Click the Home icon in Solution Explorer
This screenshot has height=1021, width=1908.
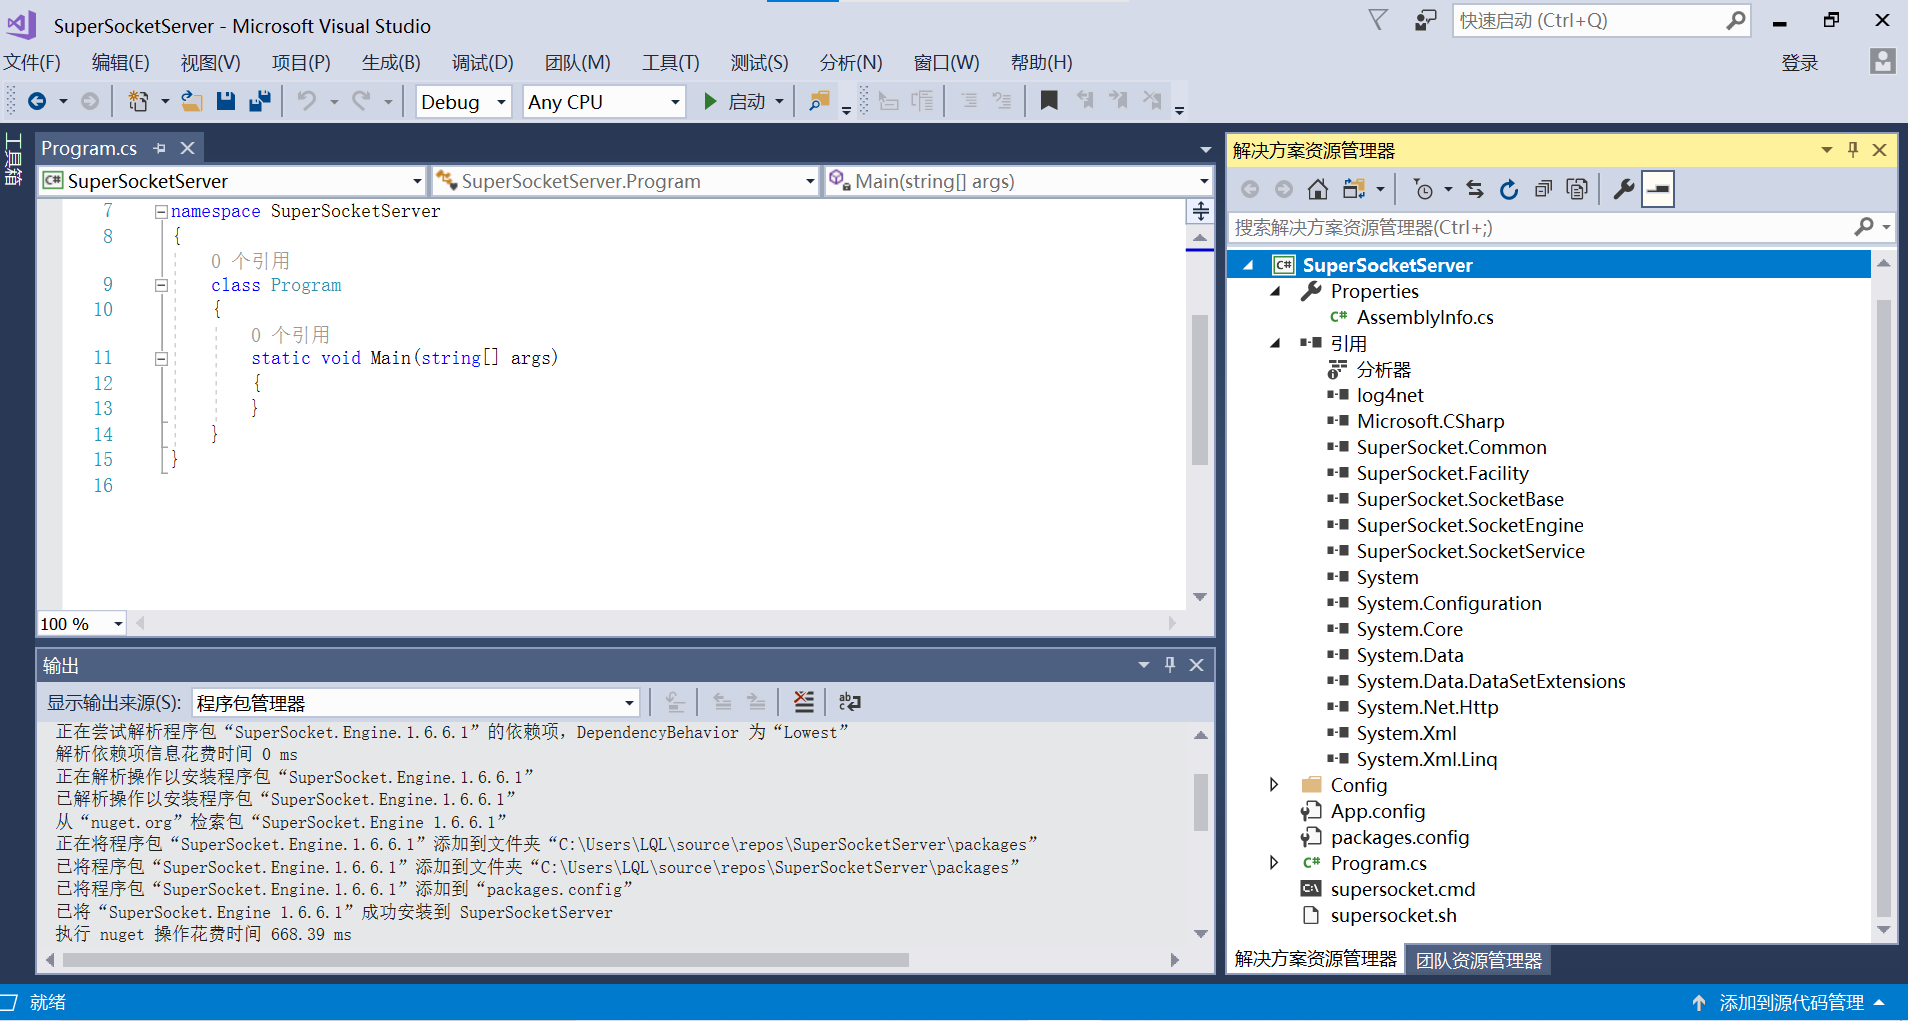(x=1318, y=188)
